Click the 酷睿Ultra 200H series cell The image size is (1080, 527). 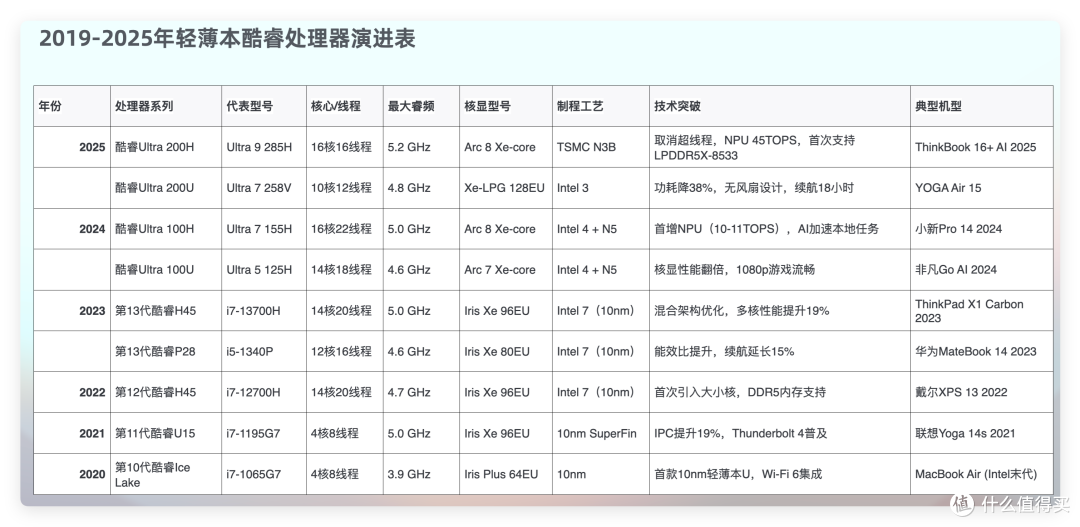coord(166,147)
